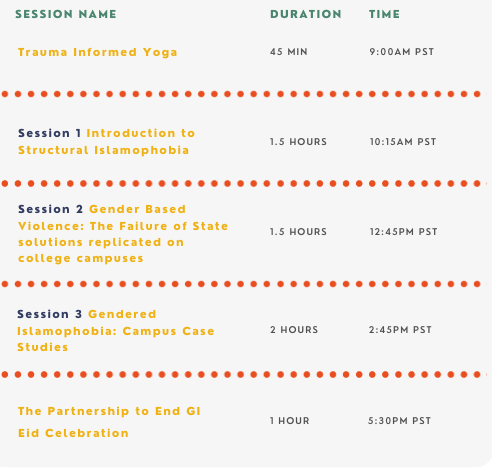
Task: Click the 12:45PM PST time
Action: click(x=403, y=232)
